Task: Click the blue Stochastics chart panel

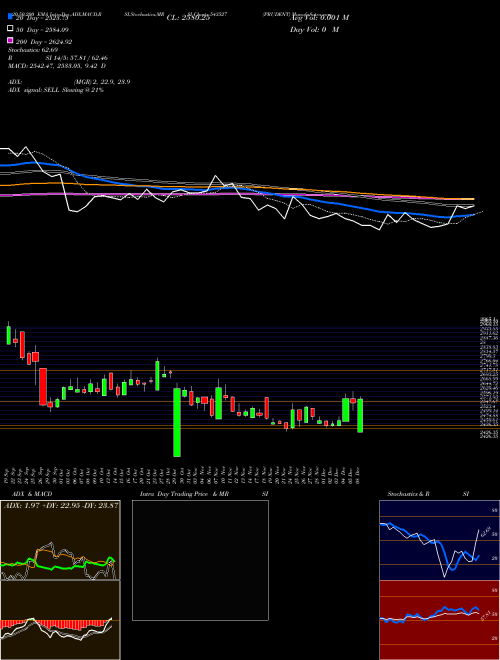Action: (x=439, y=540)
